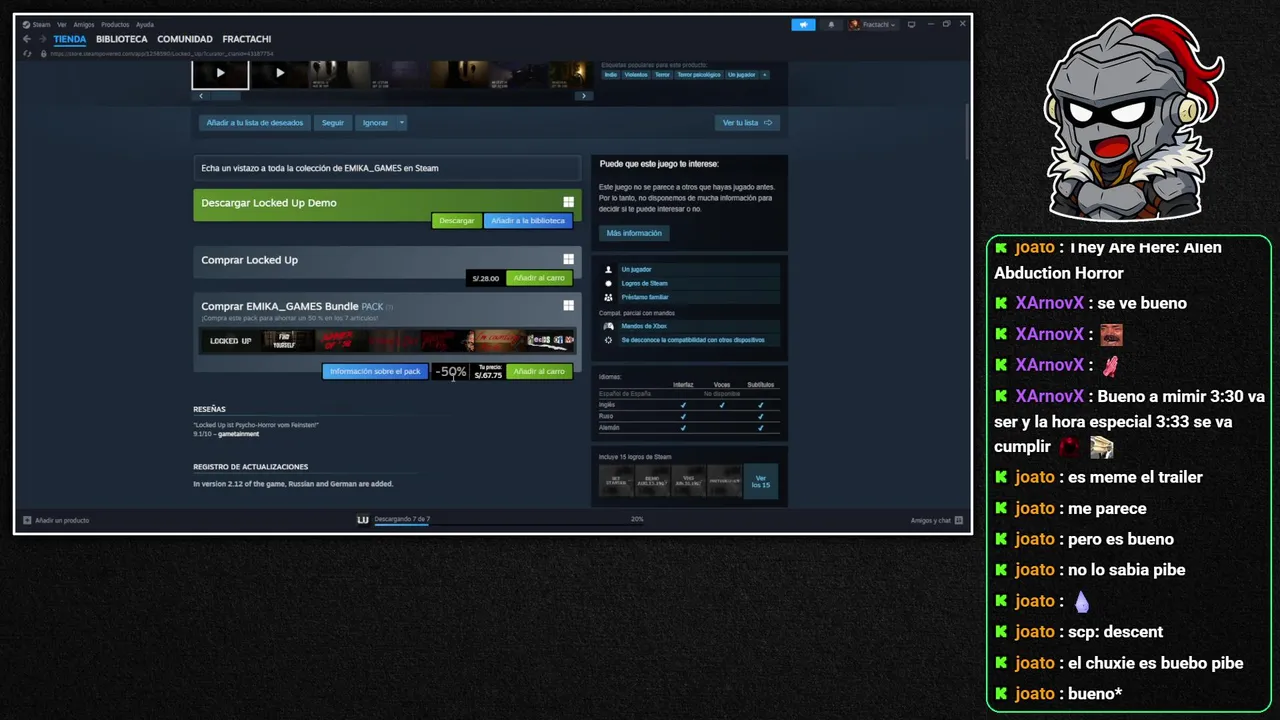Image resolution: width=1280 pixels, height=720 pixels.
Task: Click the Terror tag
Action: pos(662,74)
